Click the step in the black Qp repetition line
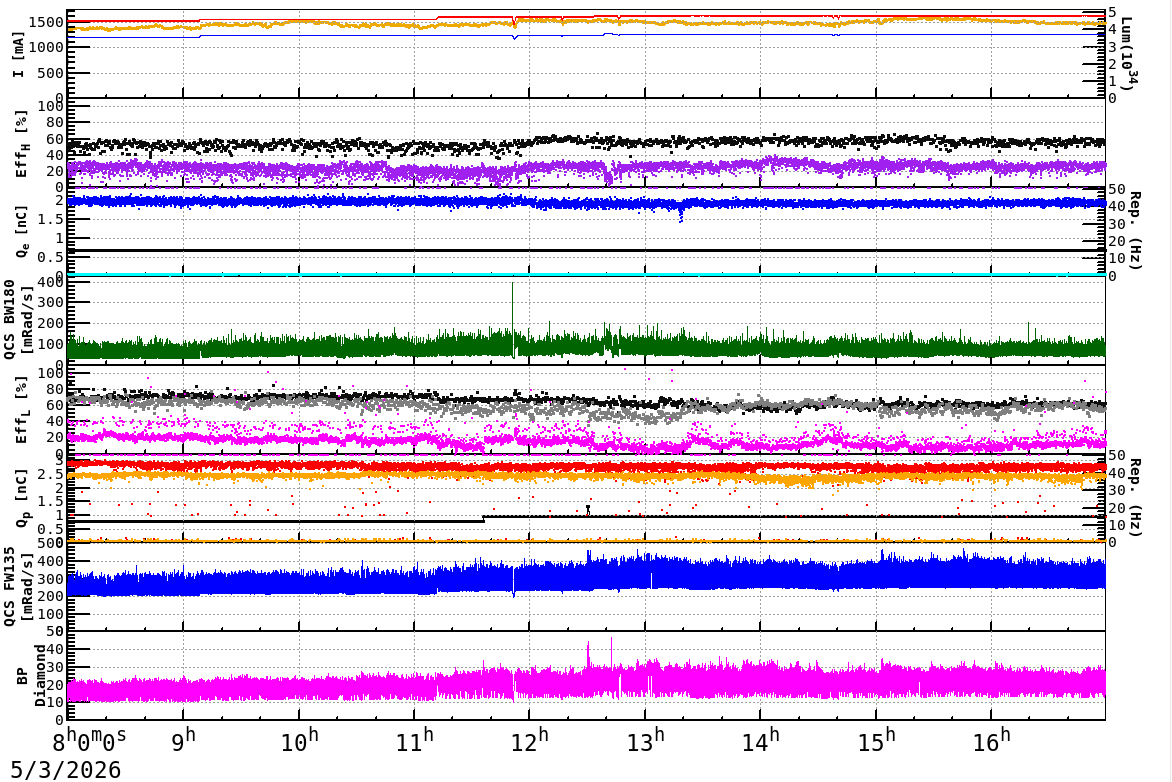1172x782 pixels. coord(484,518)
